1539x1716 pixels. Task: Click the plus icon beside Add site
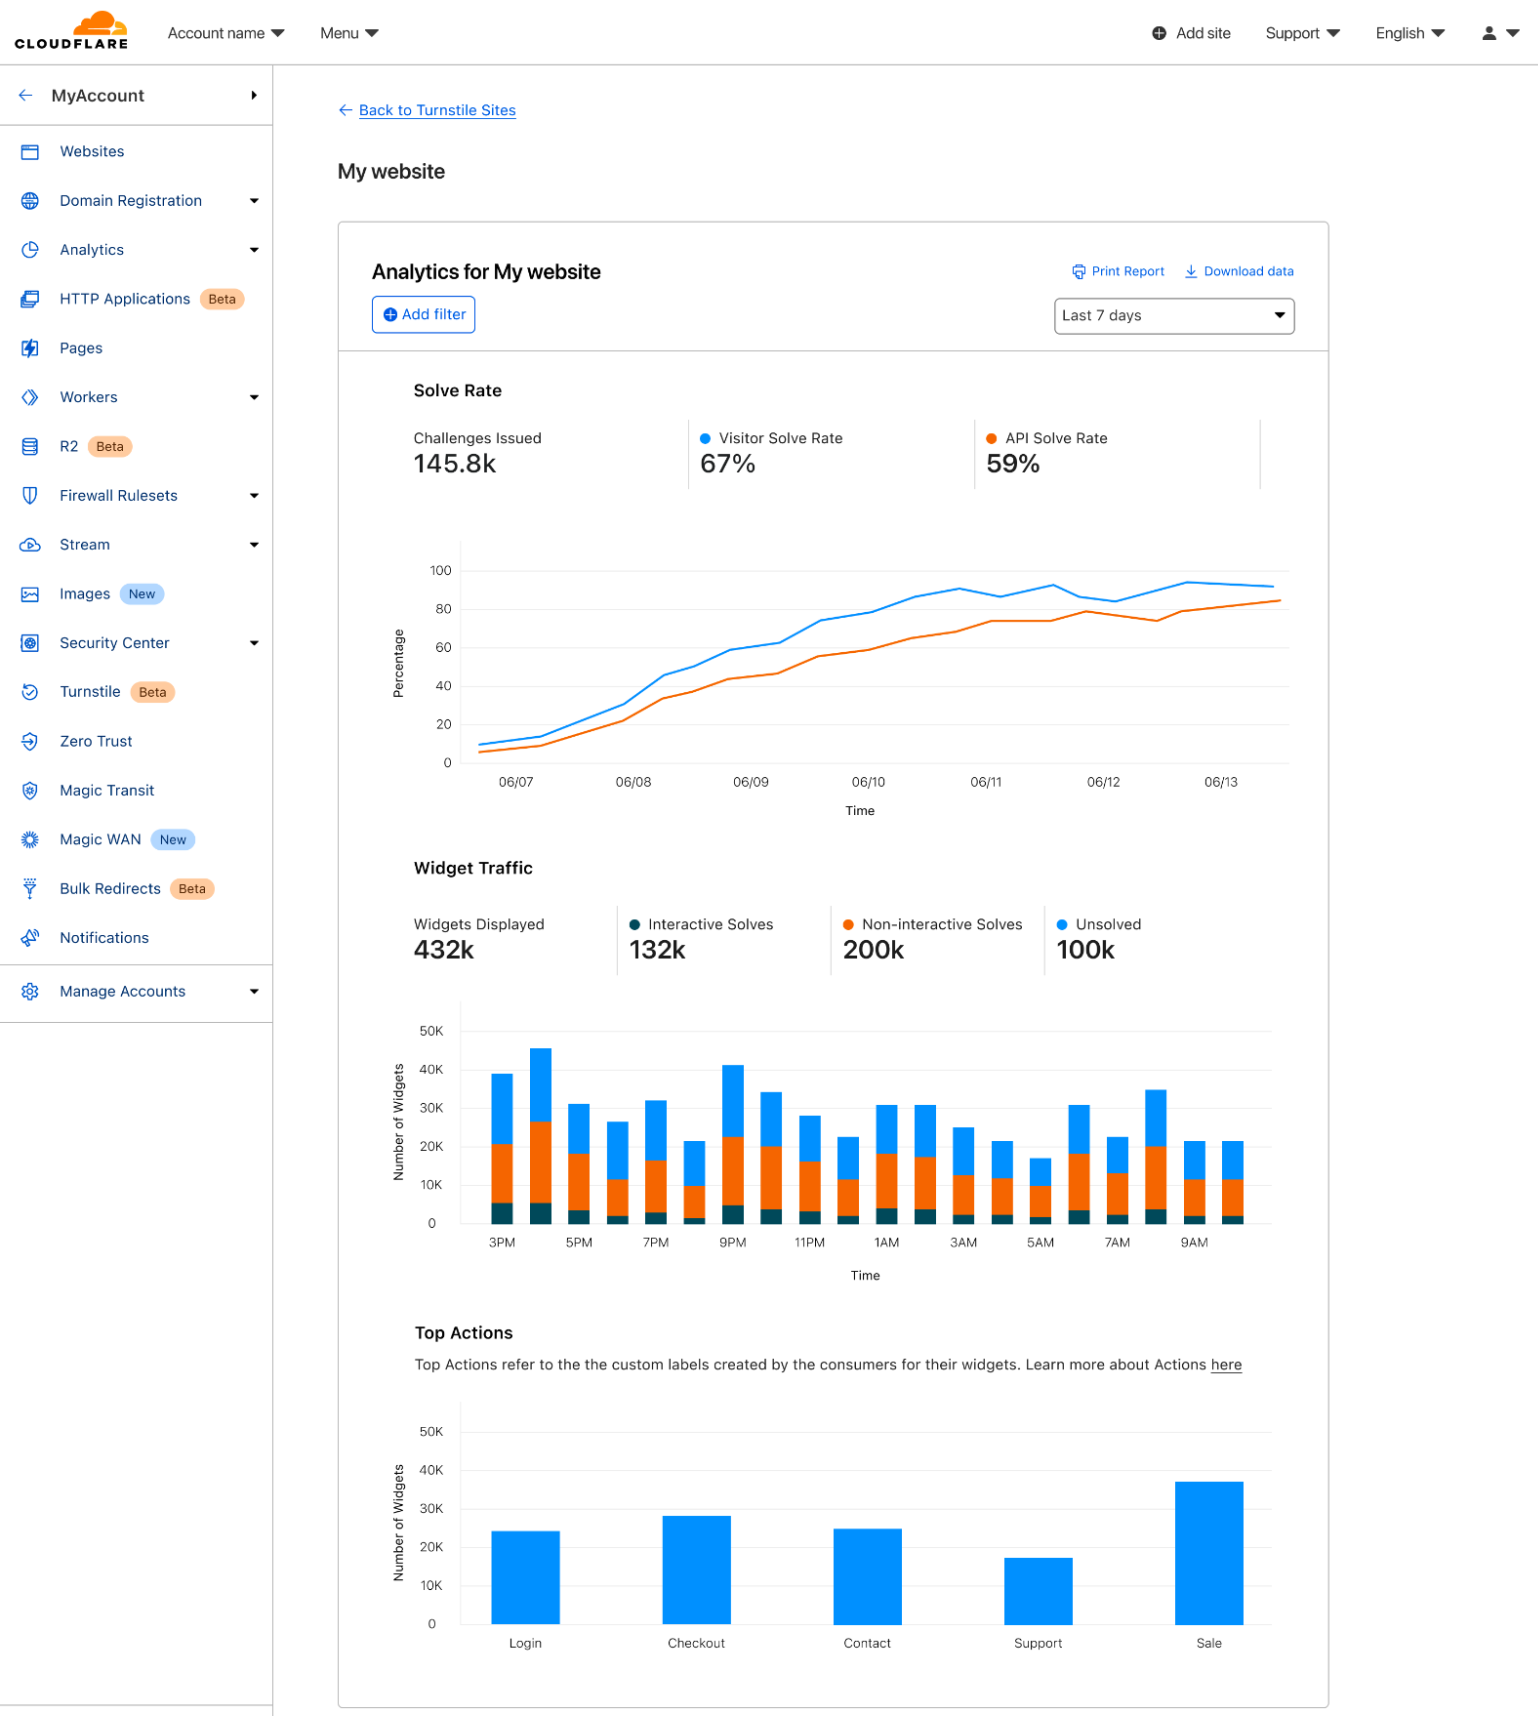tap(1159, 33)
